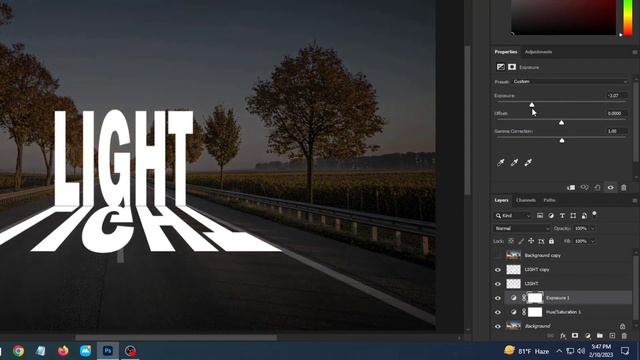Toggle adjustment visibility in the Properties footer
640x360 pixels.
coord(611,187)
